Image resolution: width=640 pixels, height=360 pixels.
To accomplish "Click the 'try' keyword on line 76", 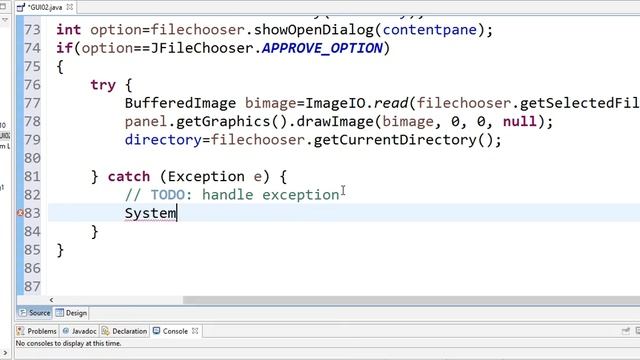I will coord(103,85).
